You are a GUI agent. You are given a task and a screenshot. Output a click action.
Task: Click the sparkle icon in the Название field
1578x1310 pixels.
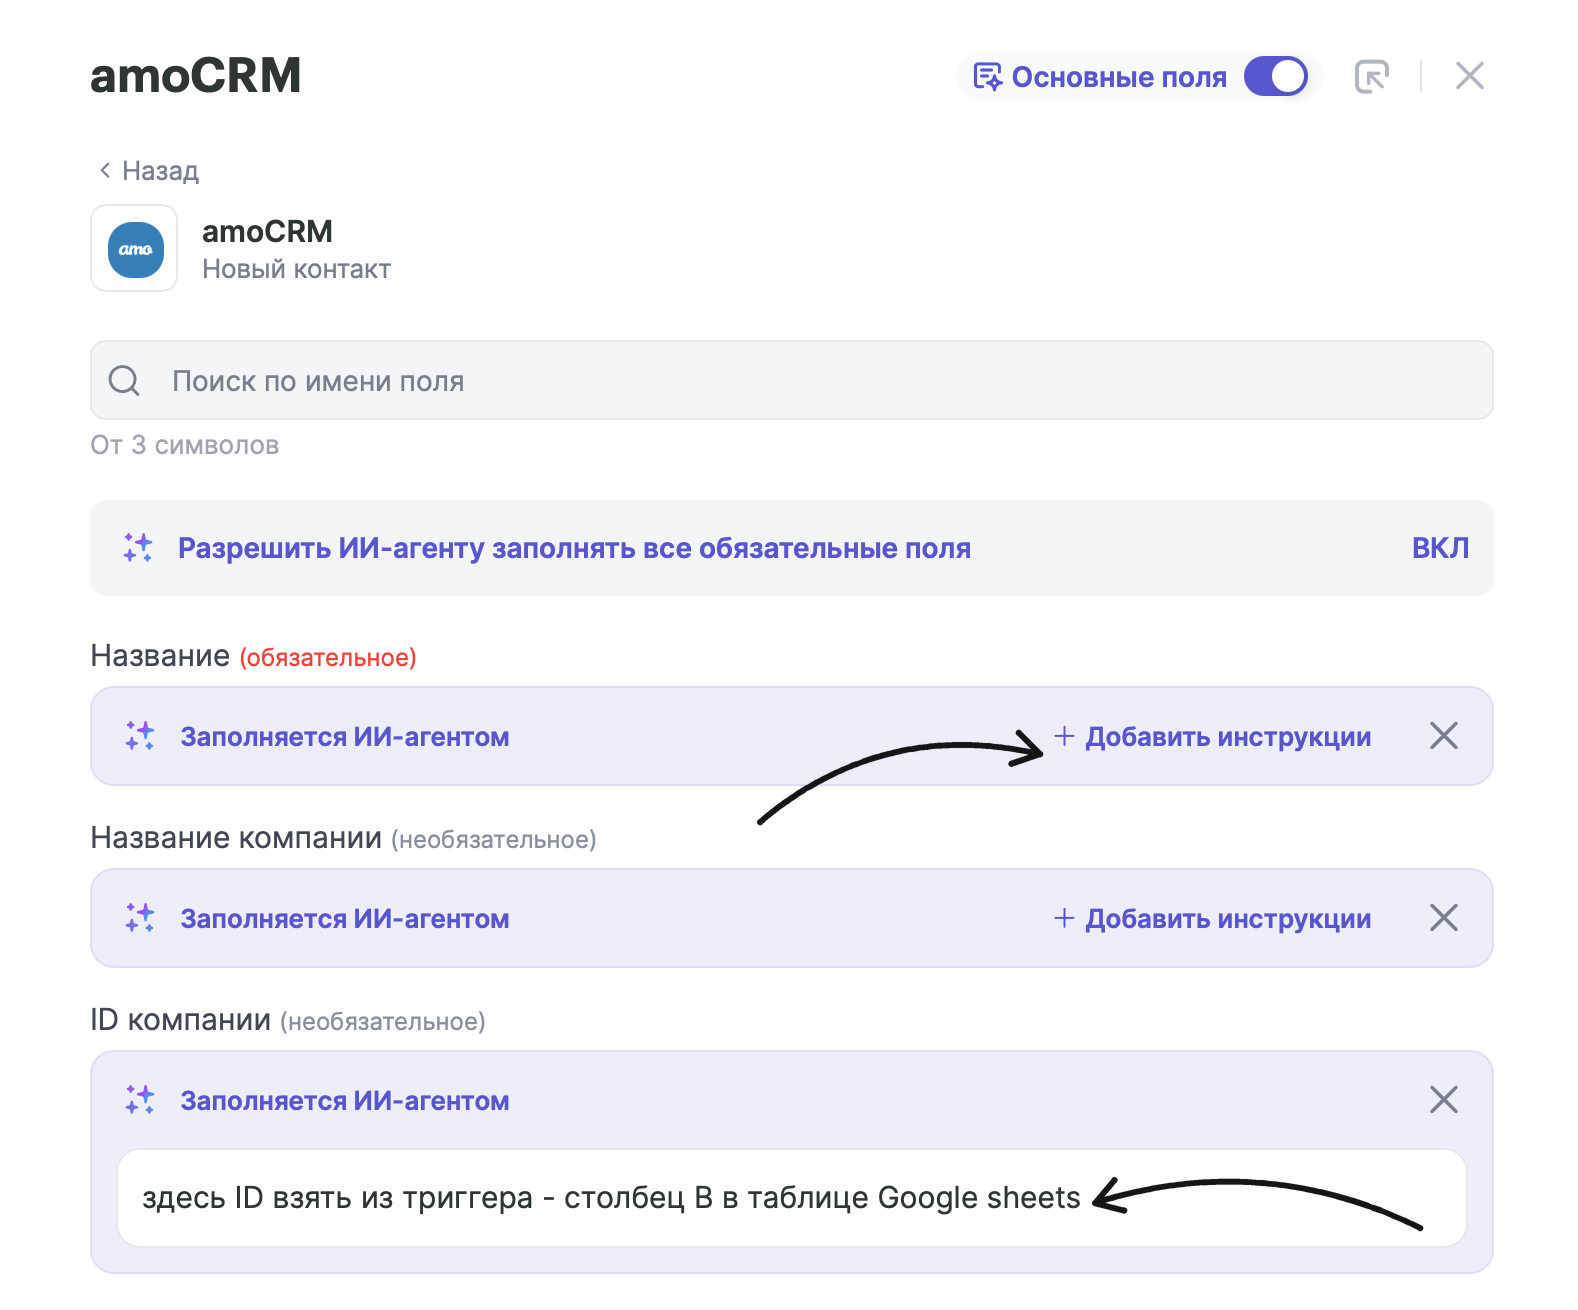pos(140,736)
